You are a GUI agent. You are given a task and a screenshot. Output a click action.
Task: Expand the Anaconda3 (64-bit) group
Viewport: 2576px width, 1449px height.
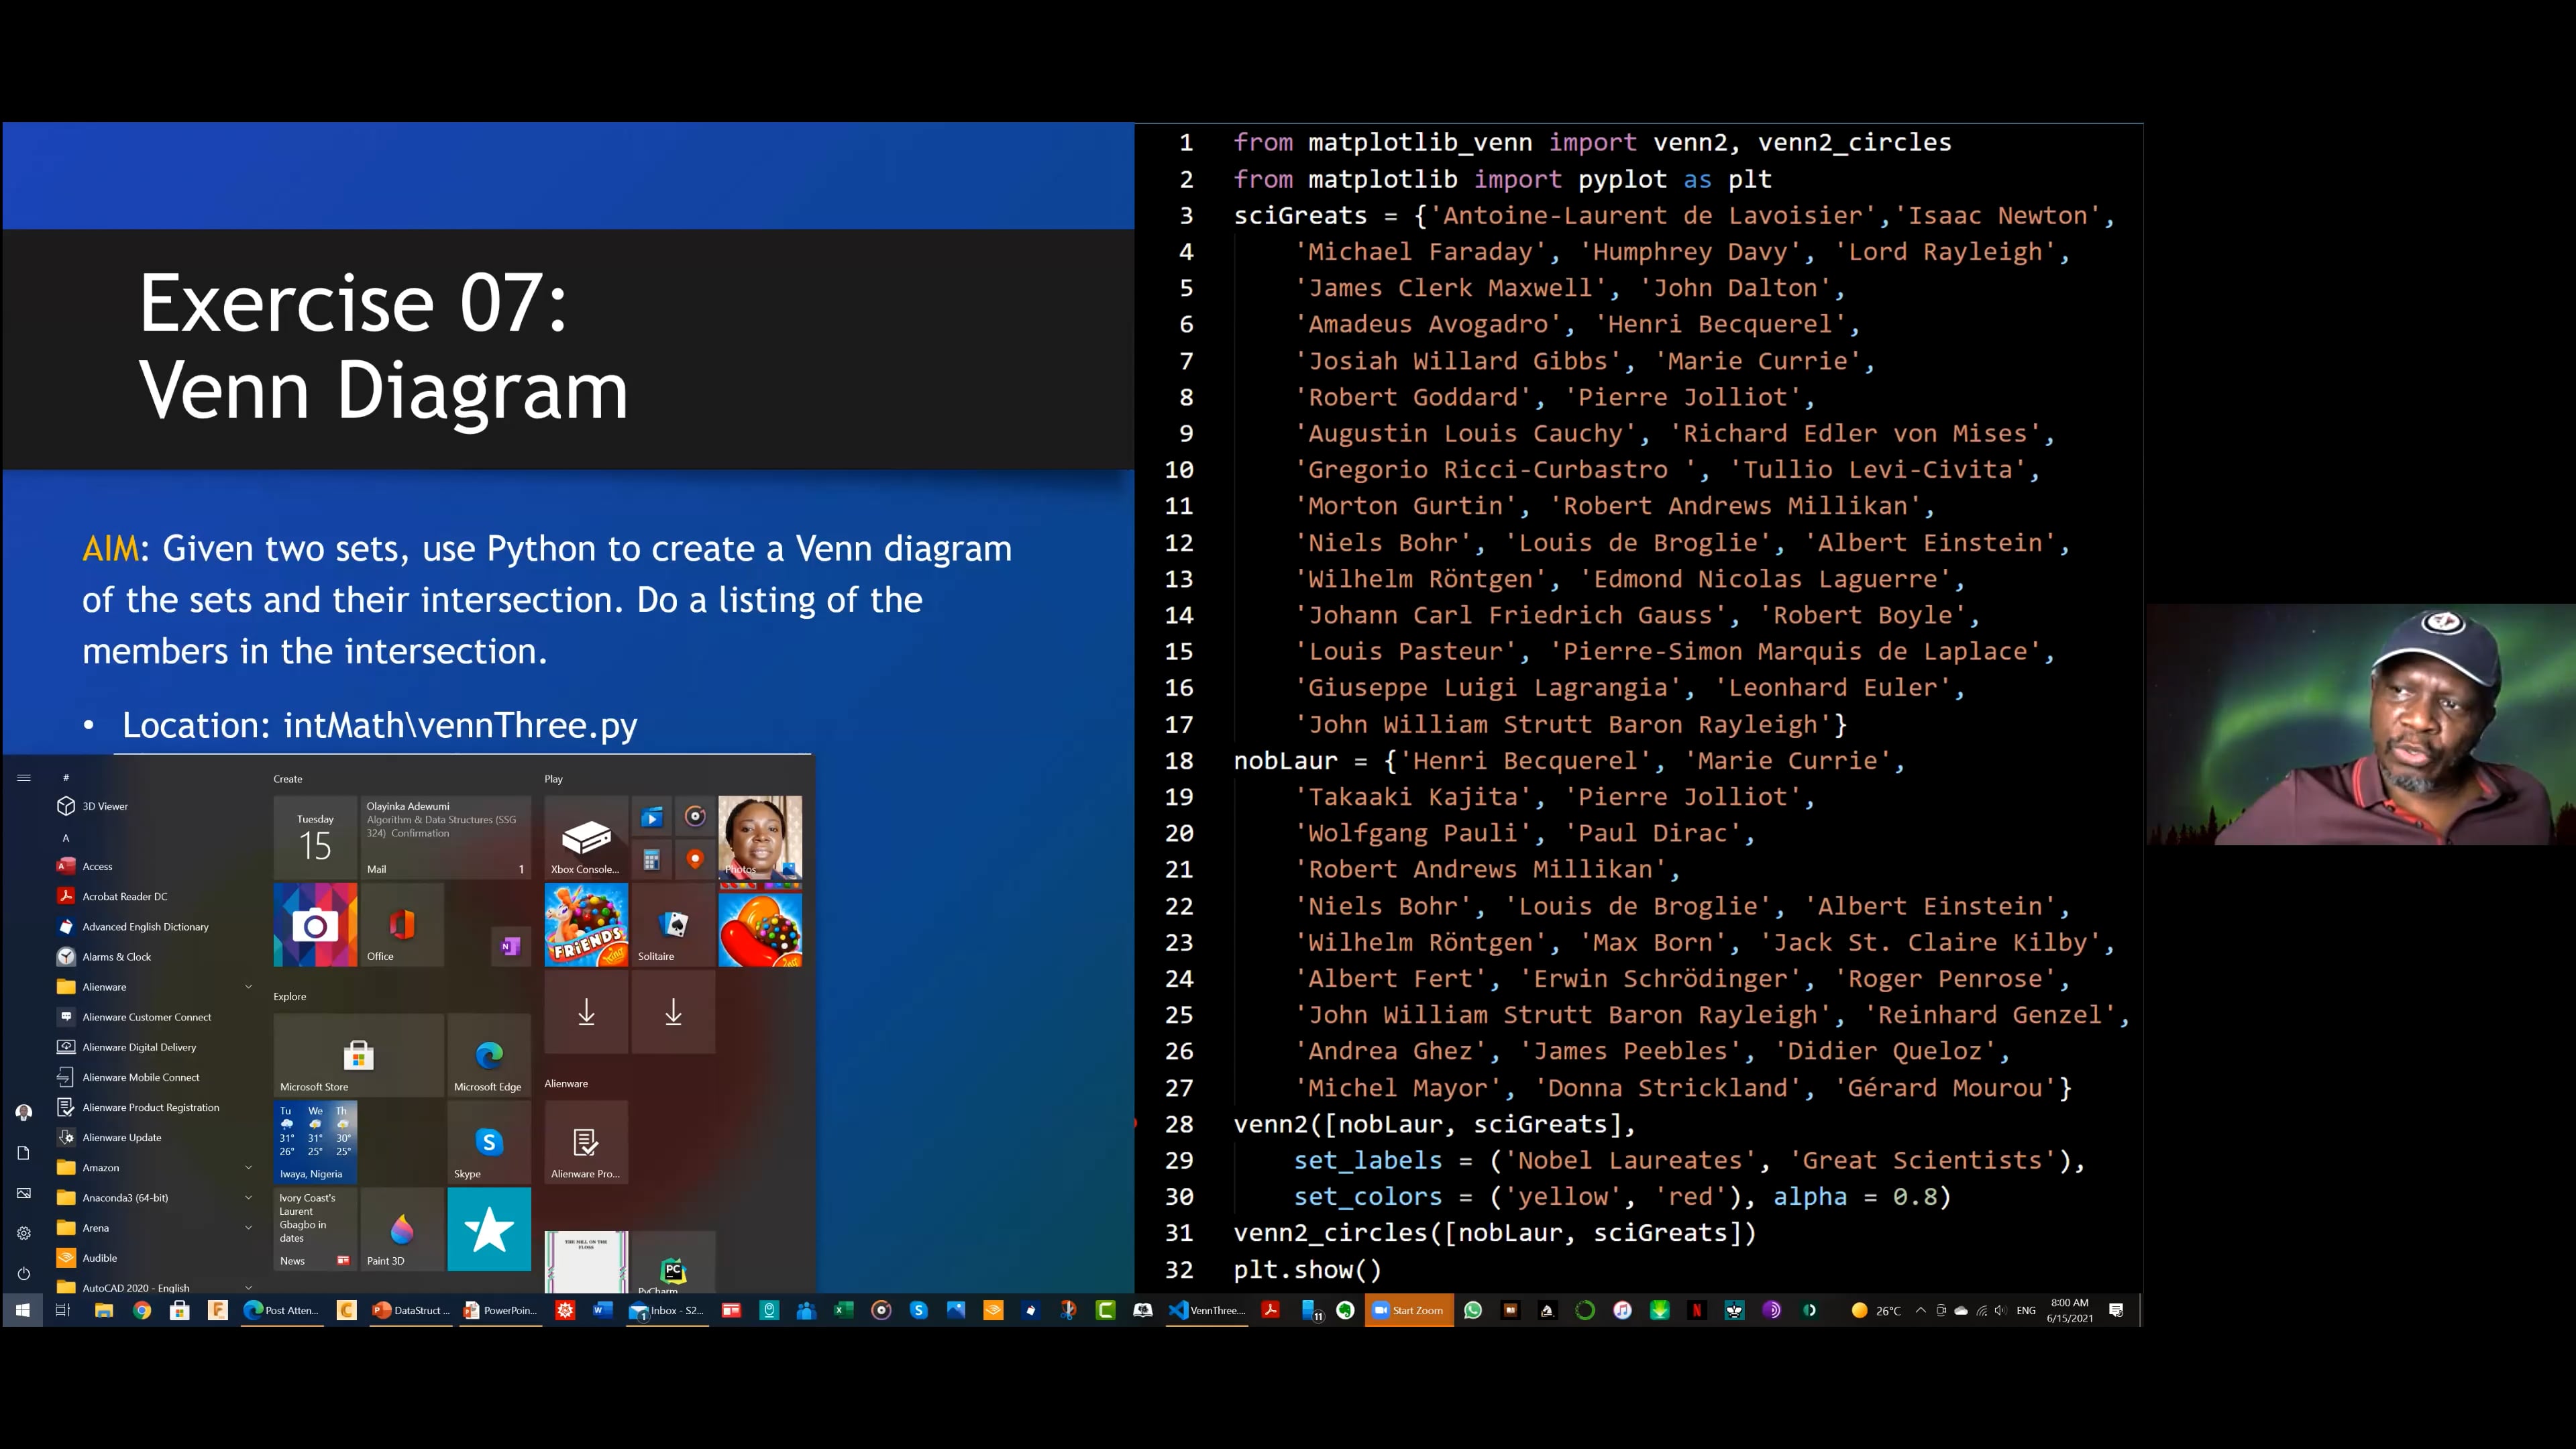pos(248,1198)
